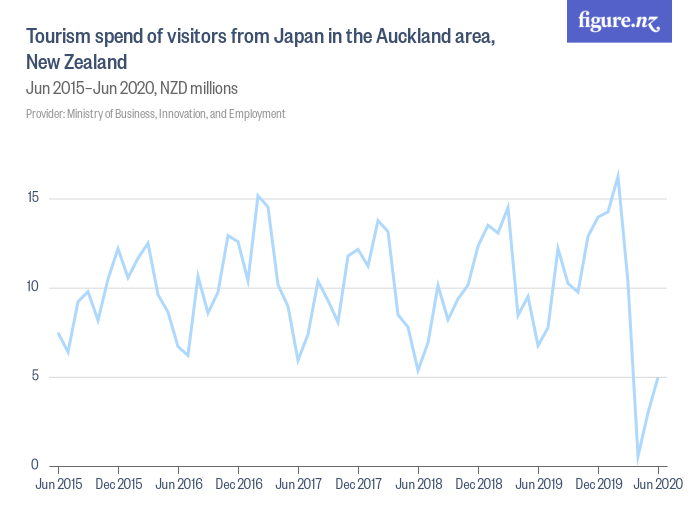This screenshot has width=700, height=525.
Task: Select the Jun 2019 x-axis label
Action: [538, 485]
